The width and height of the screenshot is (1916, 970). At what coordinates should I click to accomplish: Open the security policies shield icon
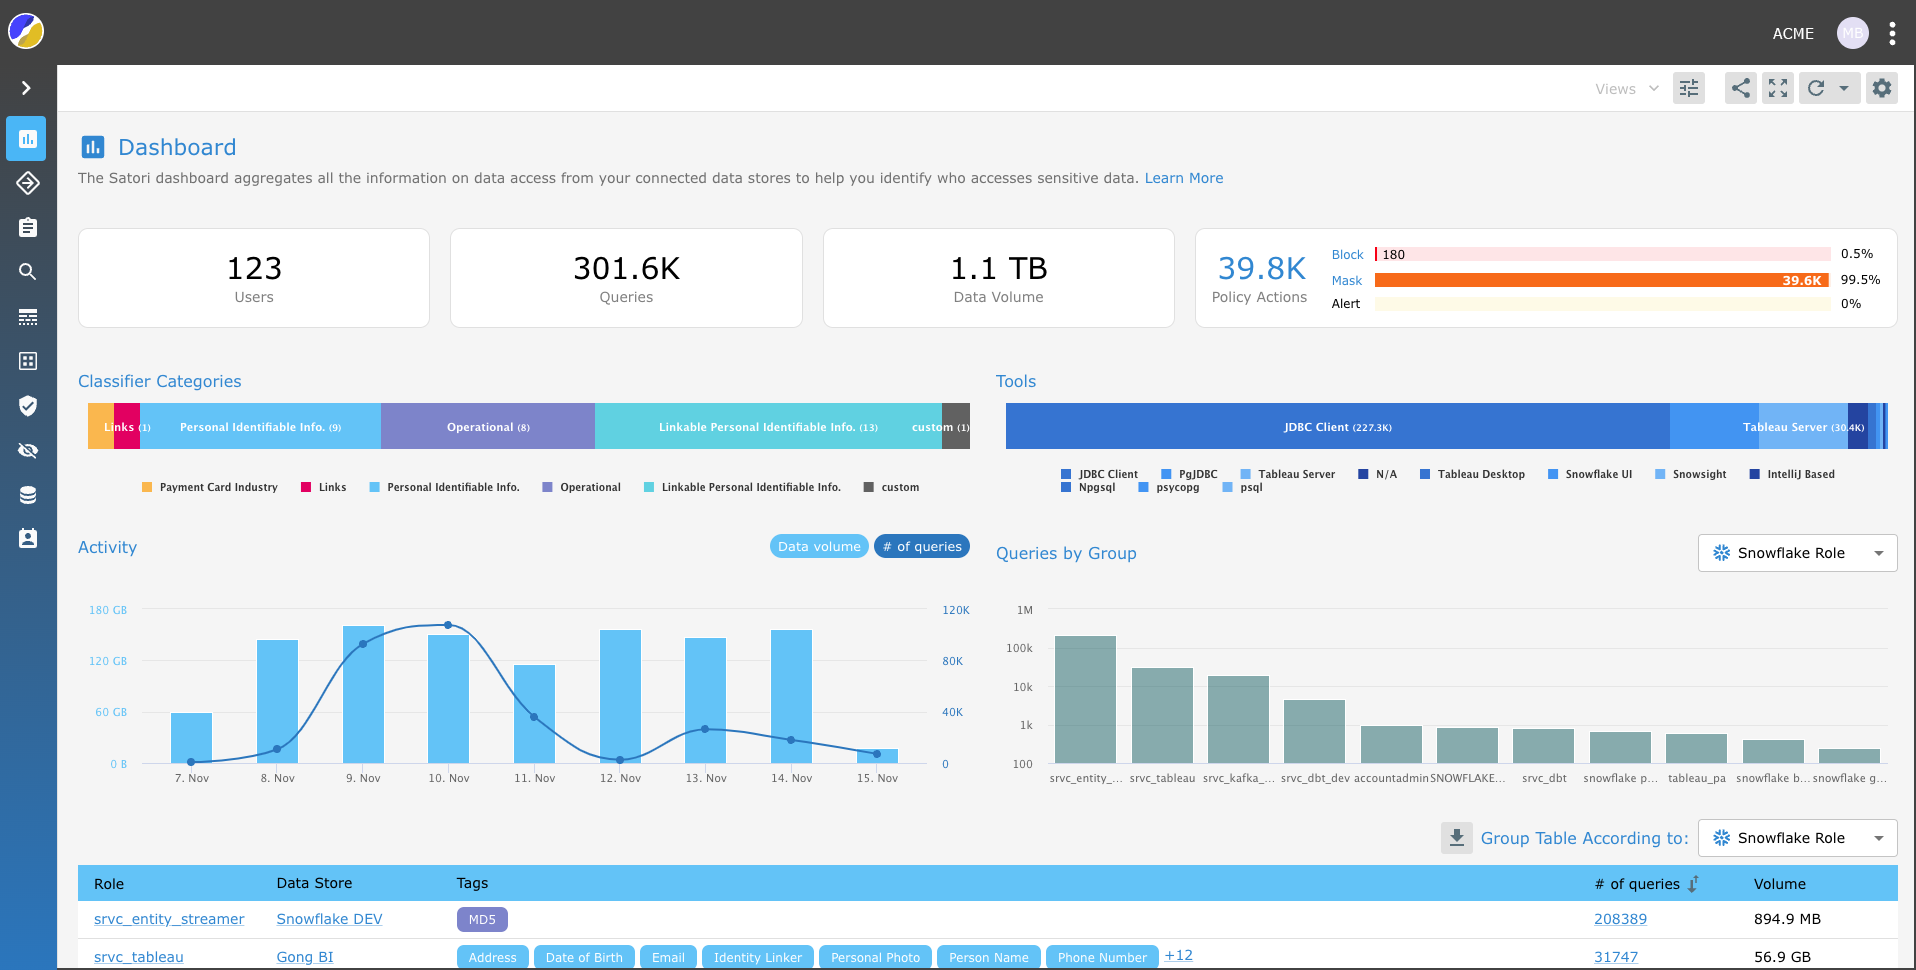click(26, 406)
